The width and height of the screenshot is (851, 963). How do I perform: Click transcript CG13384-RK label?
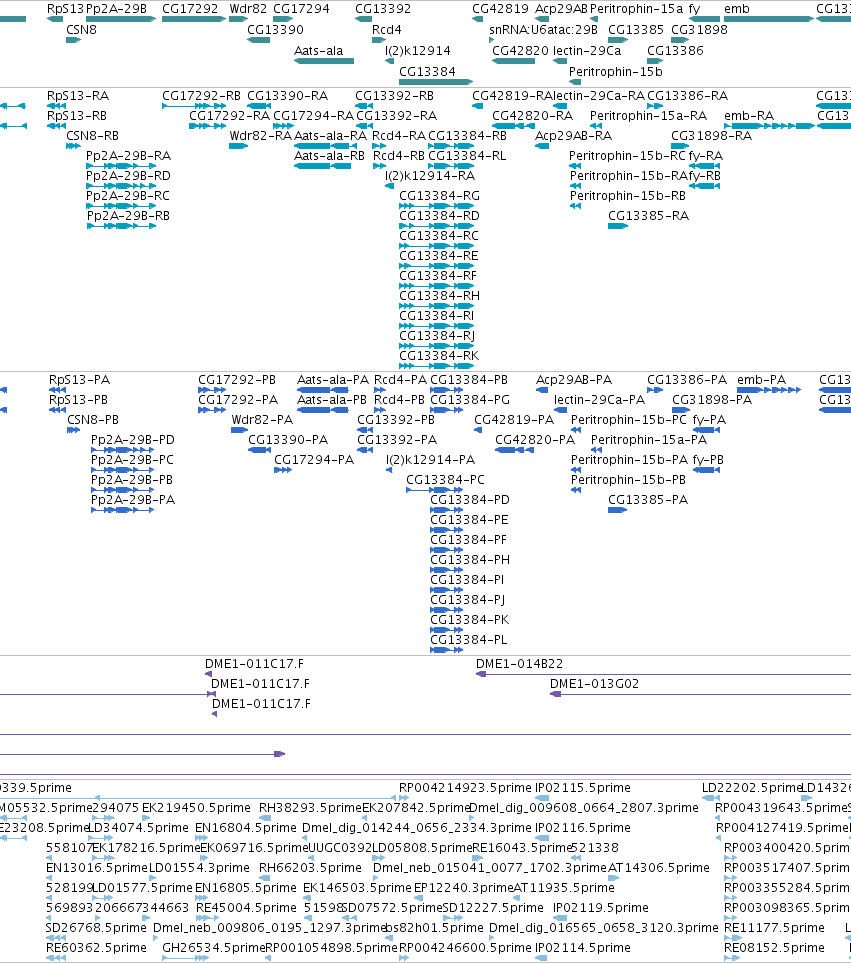tap(439, 356)
